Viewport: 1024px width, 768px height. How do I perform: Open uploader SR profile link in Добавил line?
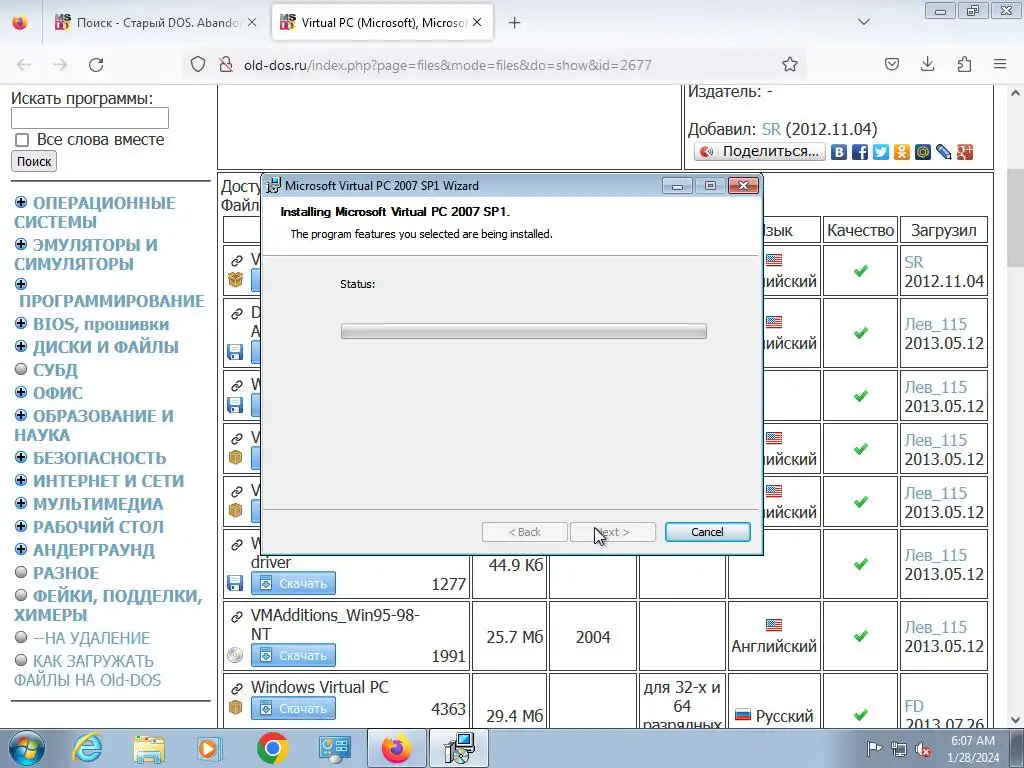tap(771, 129)
